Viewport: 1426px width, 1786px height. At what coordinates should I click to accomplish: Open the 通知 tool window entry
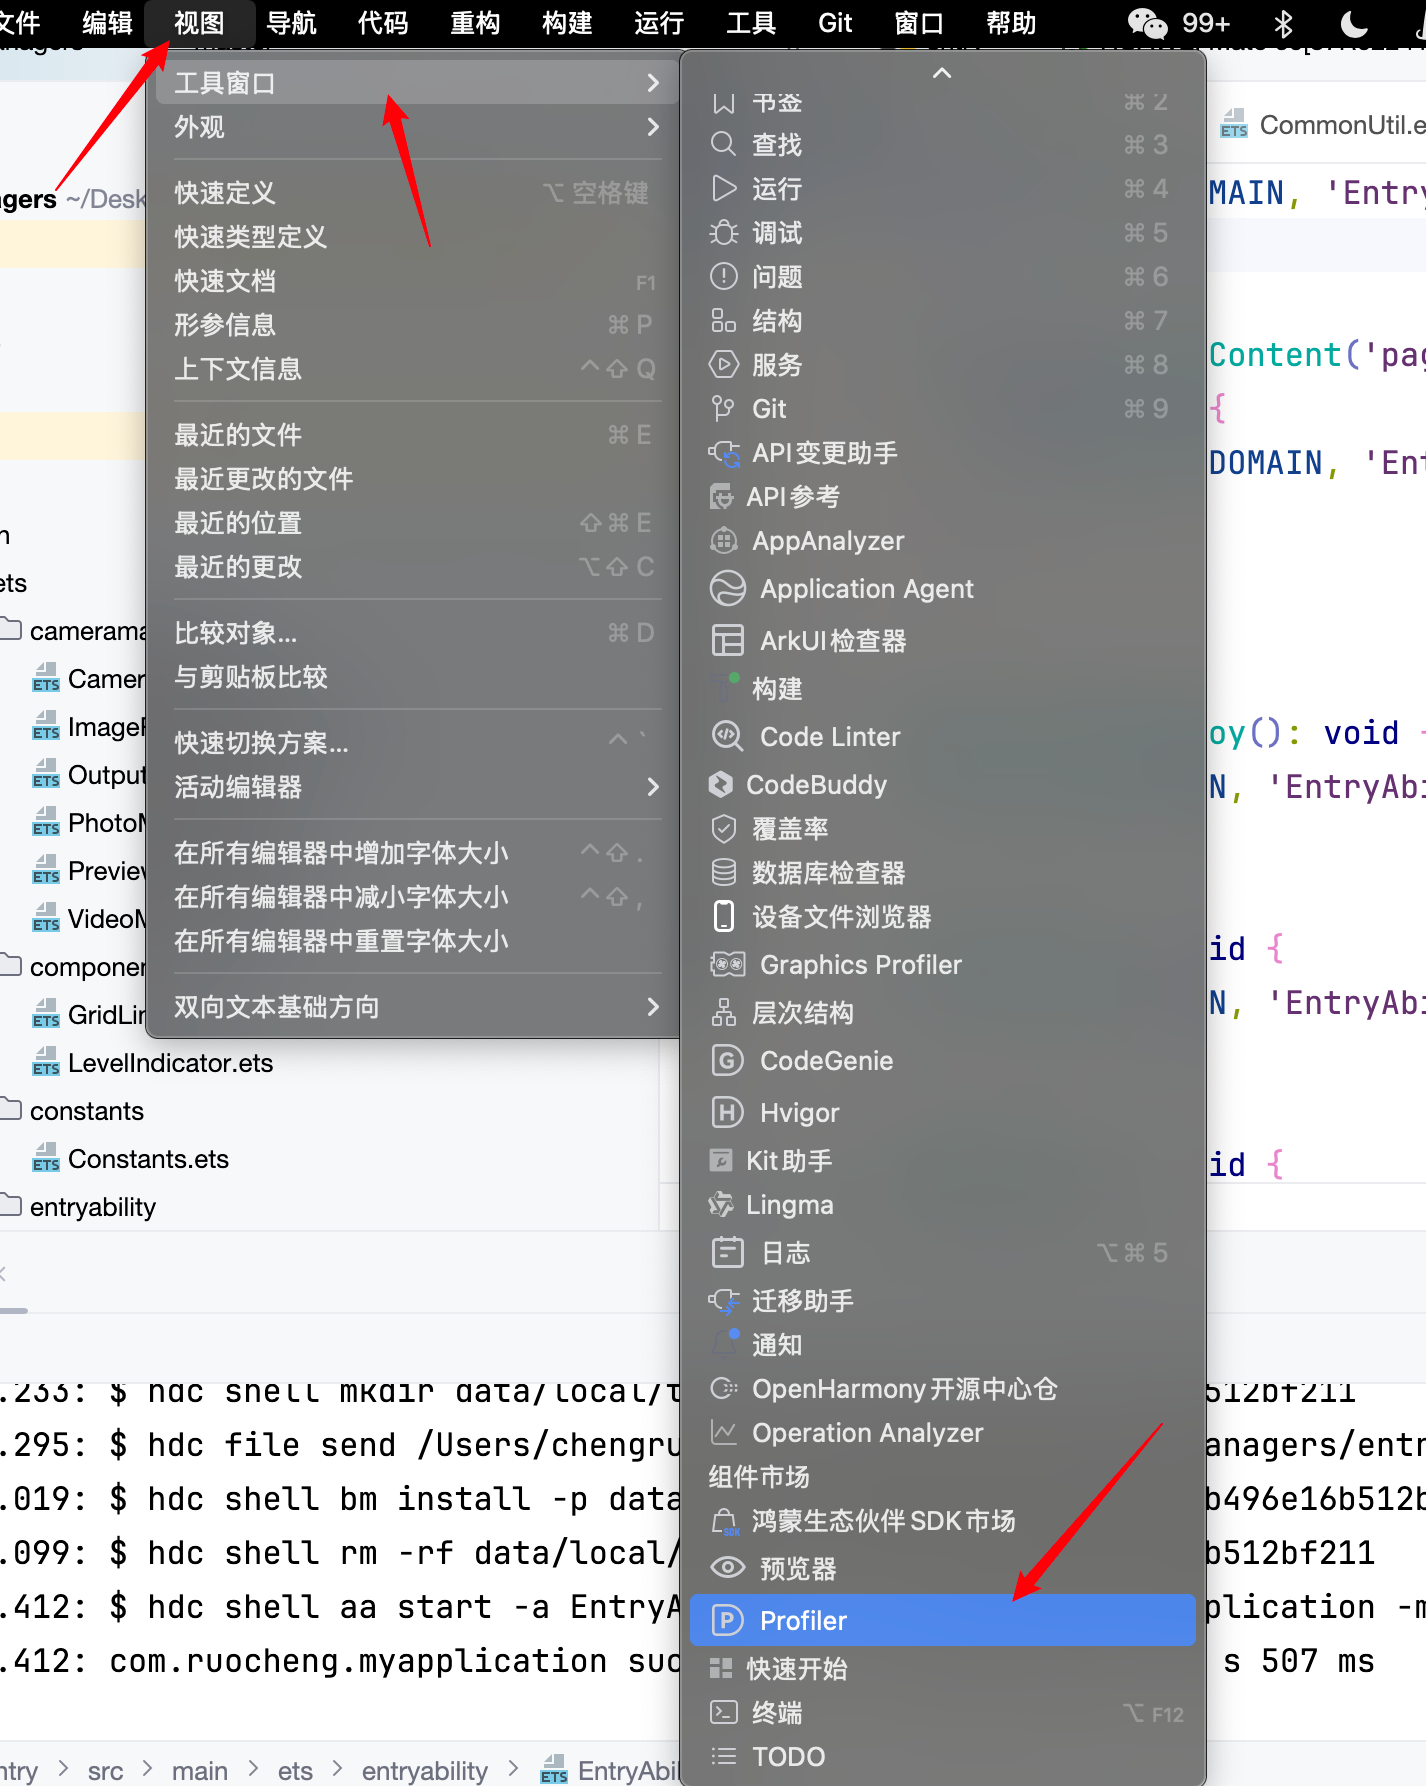pos(943,1345)
